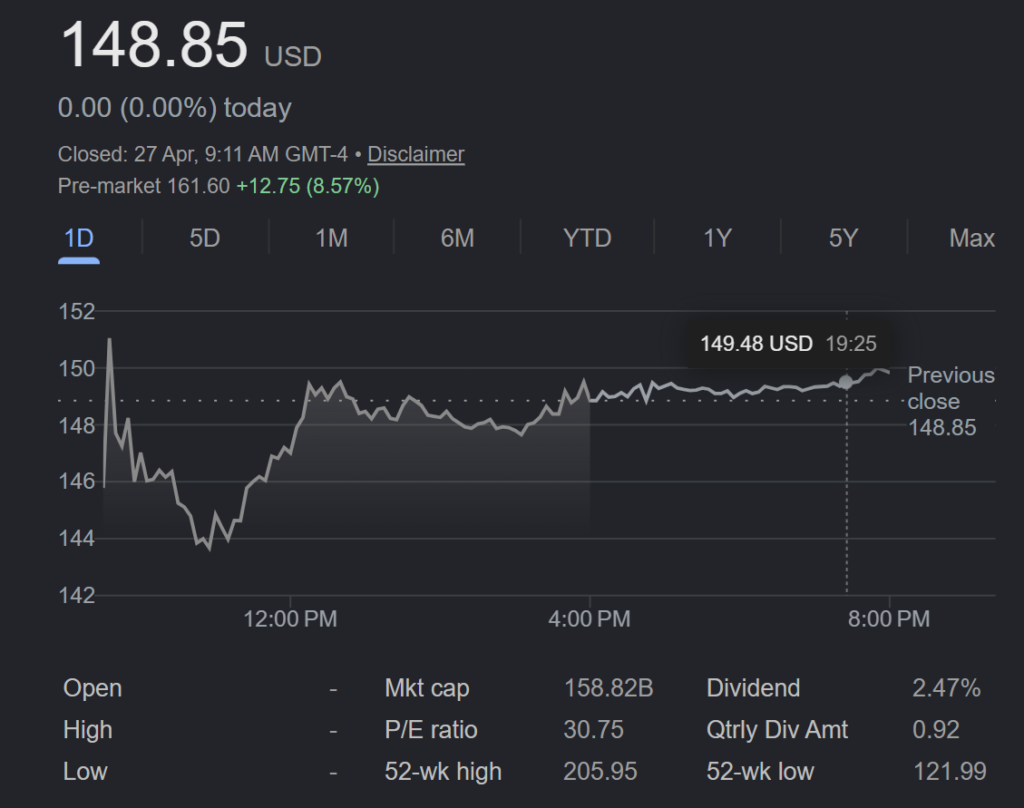Select the YTD range tab
Viewport: 1024px width, 808px height.
587,238
